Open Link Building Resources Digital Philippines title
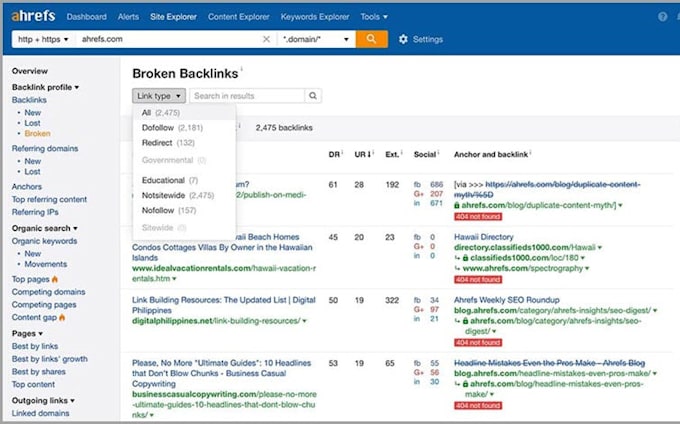 click(x=224, y=305)
